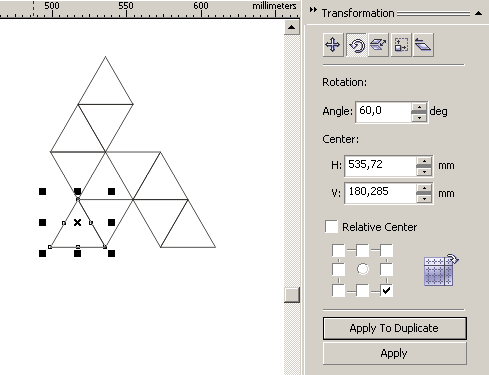Viewport: 489px width, 375px height.
Task: Click the ruler millimeters label
Action: 274,6
